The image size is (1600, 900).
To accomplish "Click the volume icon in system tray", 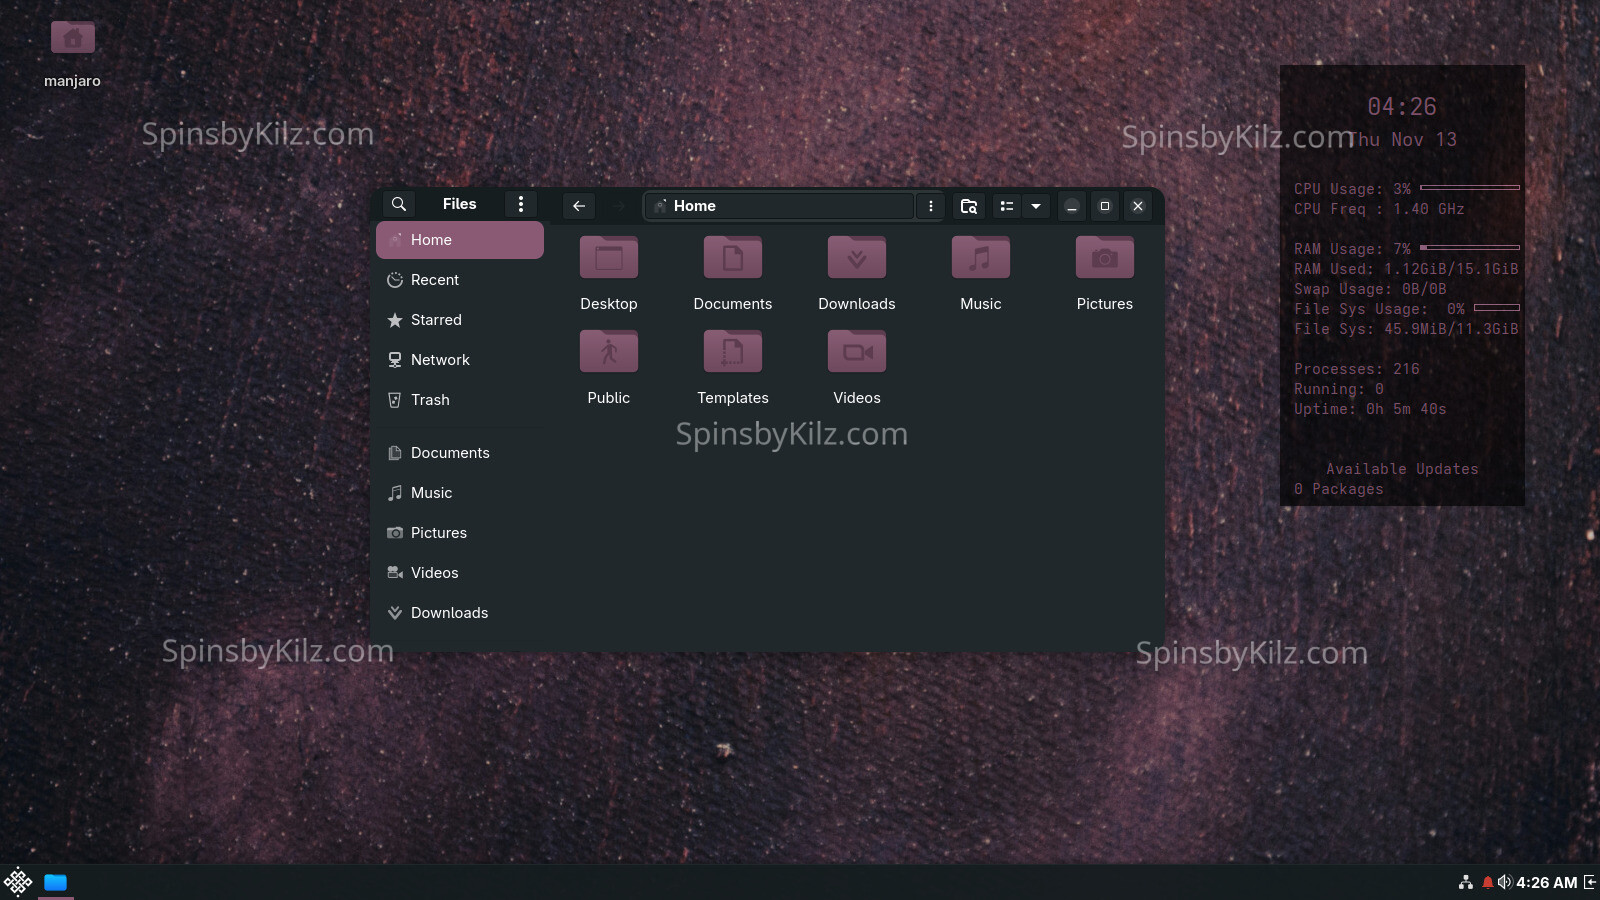I will pyautogui.click(x=1504, y=882).
